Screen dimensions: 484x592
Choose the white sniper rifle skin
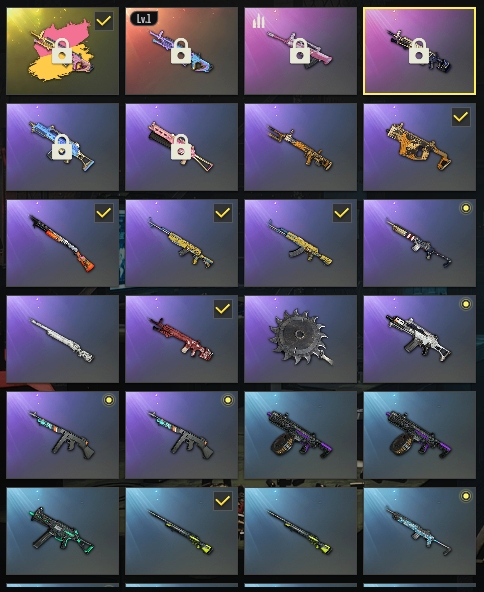coord(63,339)
